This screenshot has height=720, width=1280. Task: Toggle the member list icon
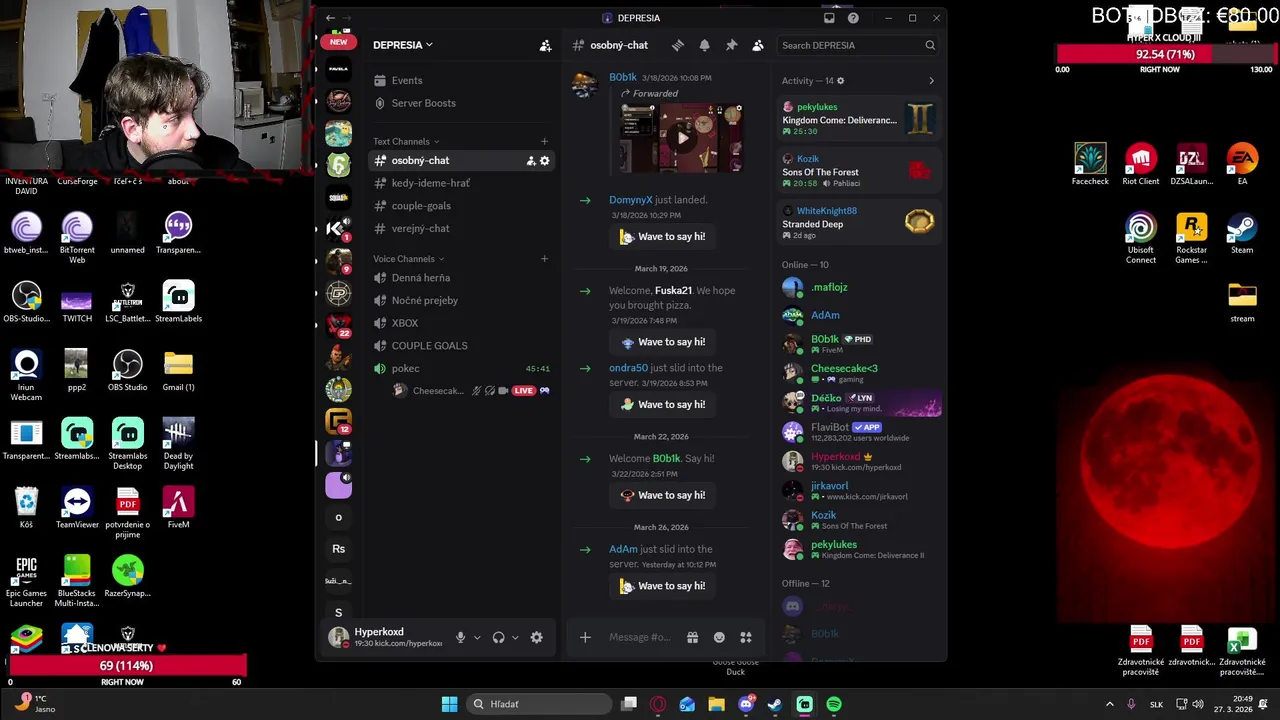(x=758, y=45)
